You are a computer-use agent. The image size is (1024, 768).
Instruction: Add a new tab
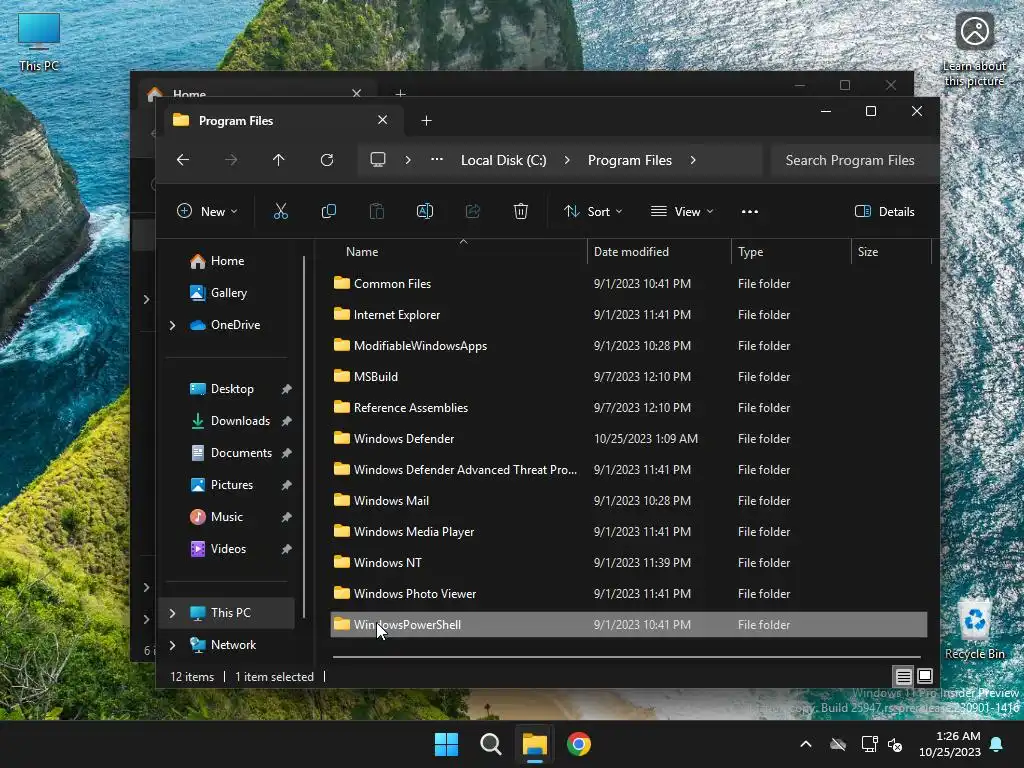[426, 121]
